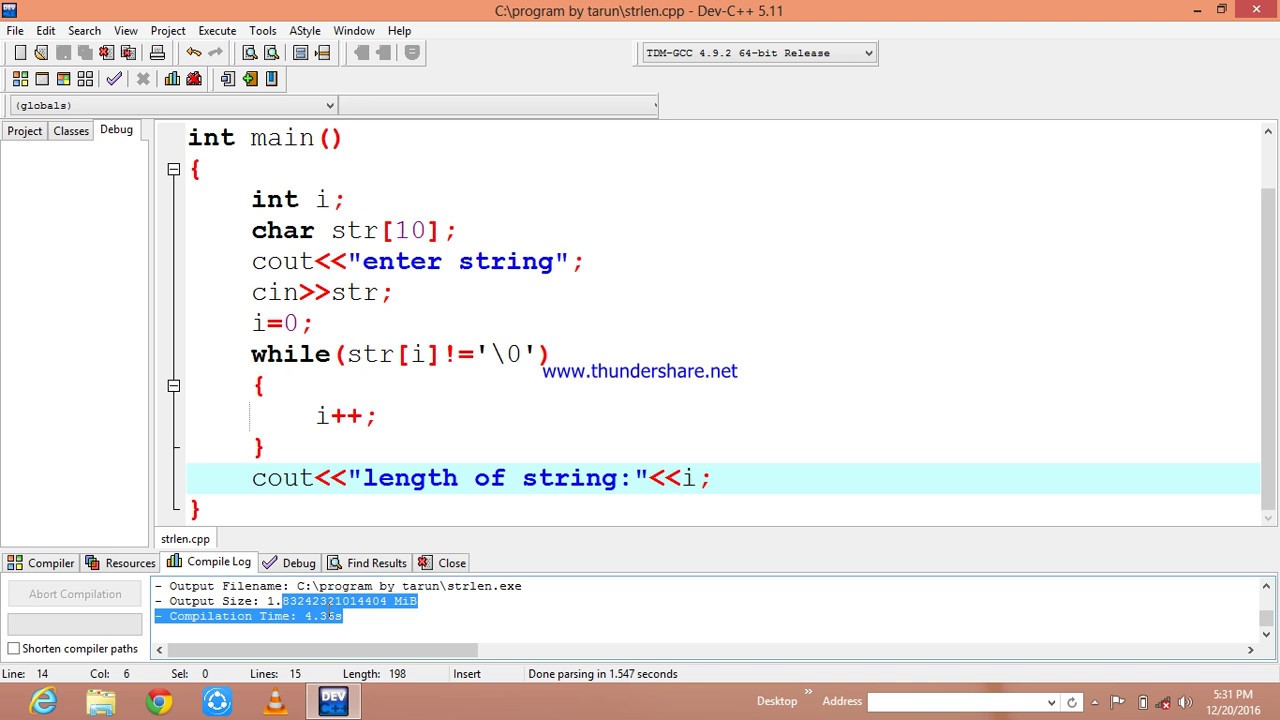Open the Tools menu
The width and height of the screenshot is (1280, 720).
coord(263,31)
